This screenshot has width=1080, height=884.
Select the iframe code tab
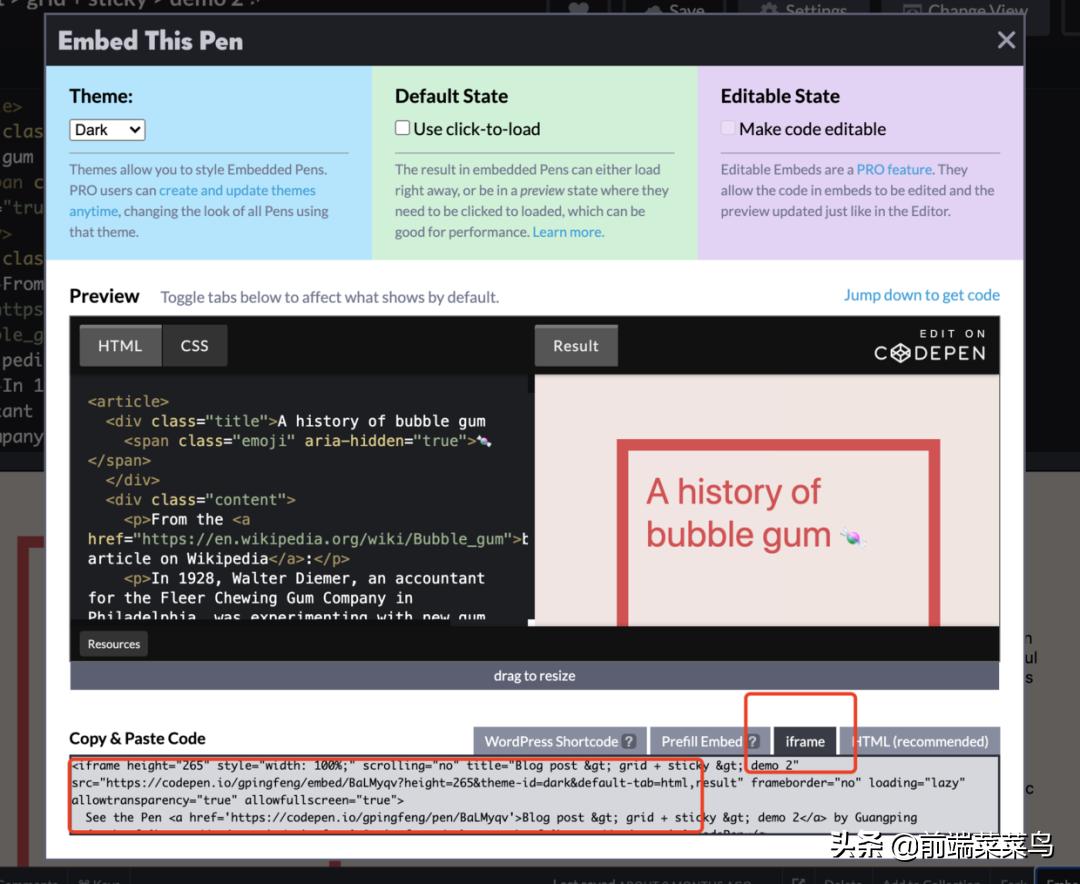click(x=804, y=741)
